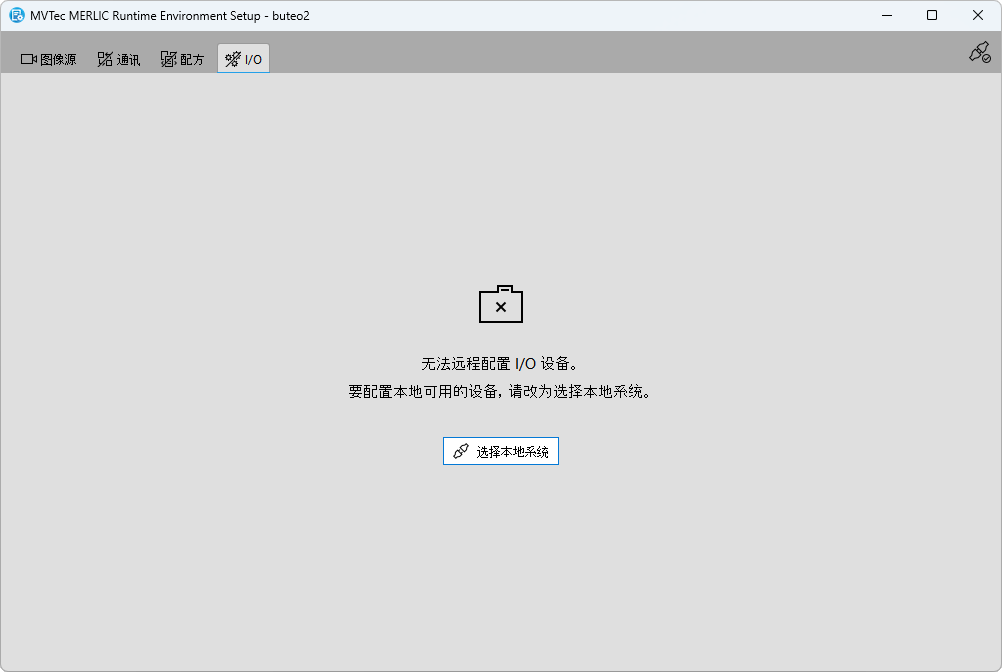Click the message 无法远程配置 I/O 设备

pos(500,364)
